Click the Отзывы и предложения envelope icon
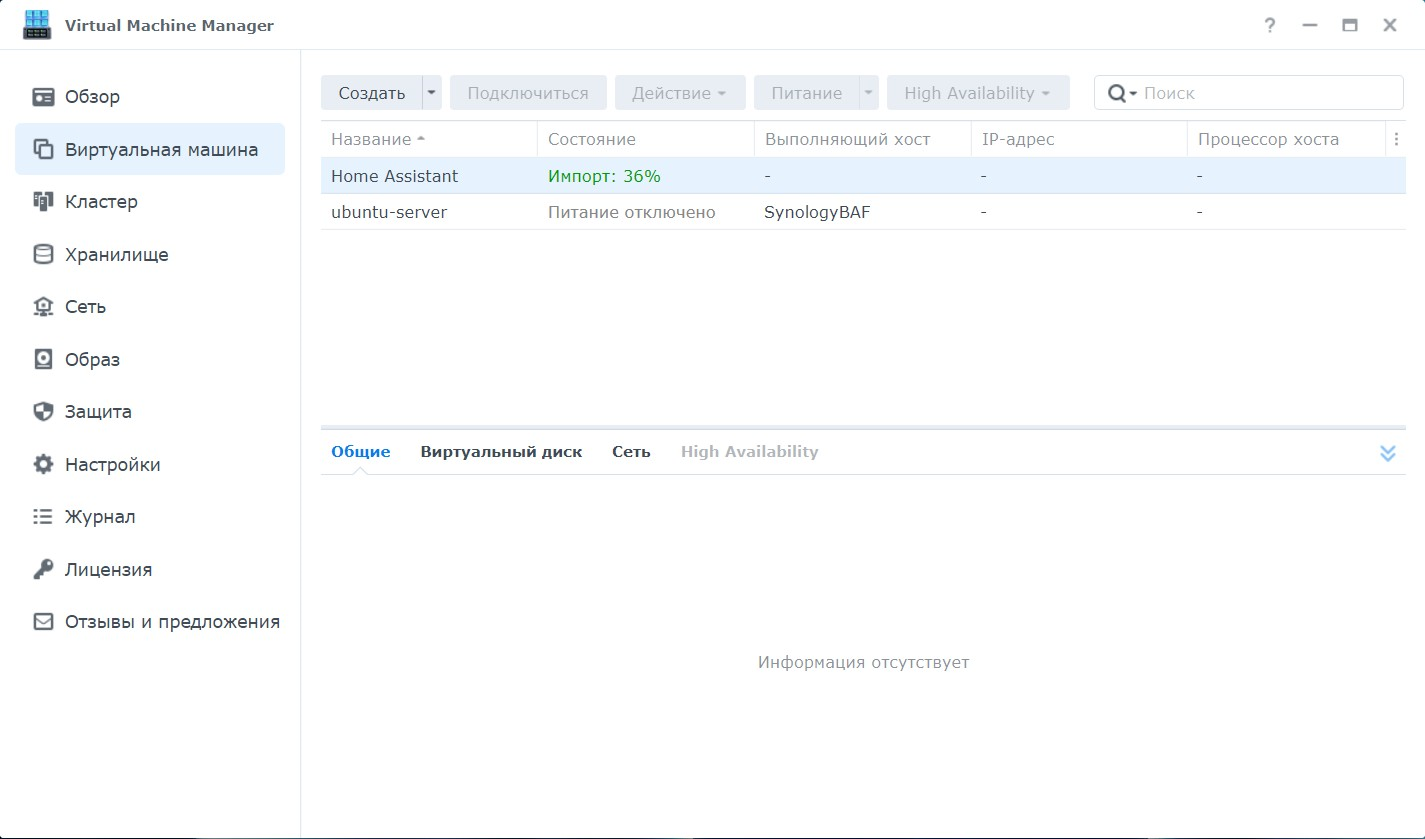 pyautogui.click(x=43, y=622)
